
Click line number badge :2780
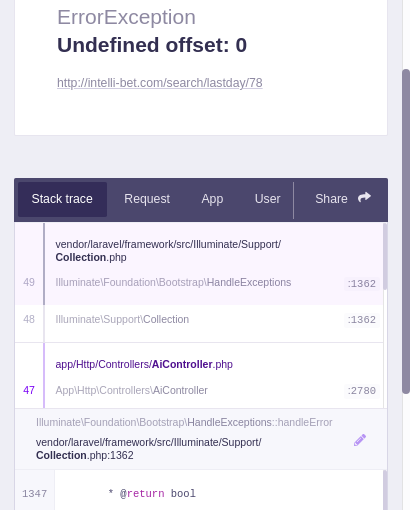(x=362, y=391)
